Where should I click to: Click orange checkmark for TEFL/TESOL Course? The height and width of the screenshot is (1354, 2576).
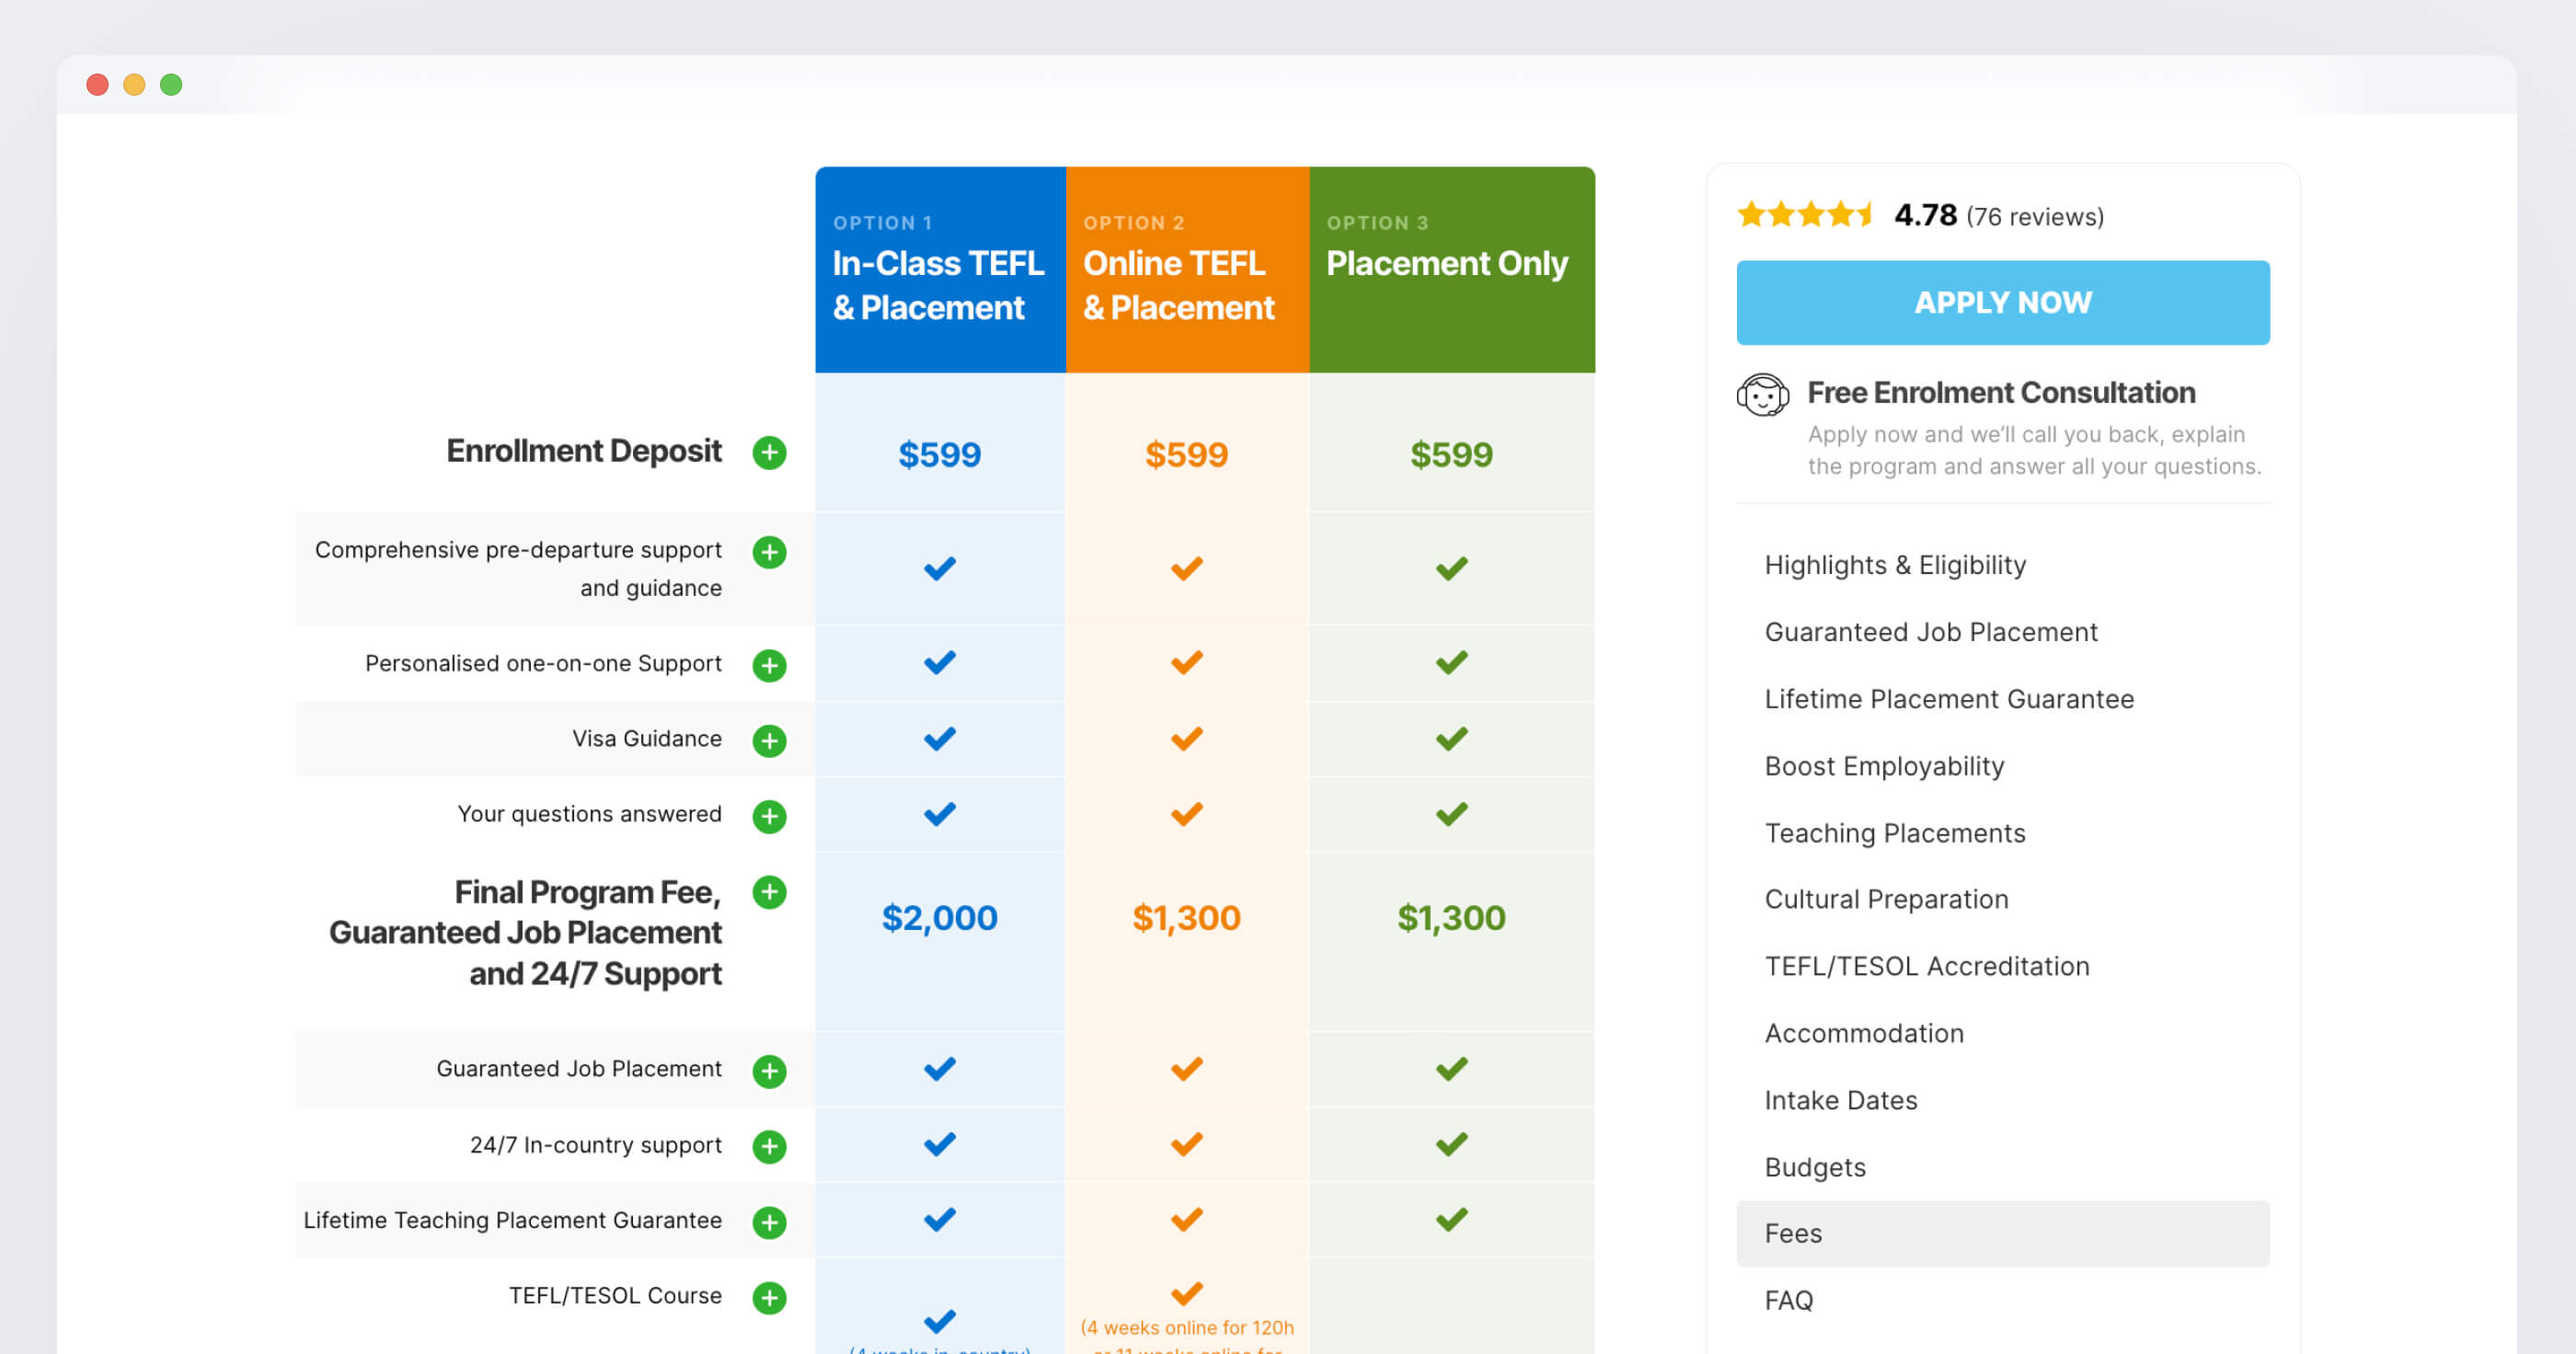pyautogui.click(x=1186, y=1294)
